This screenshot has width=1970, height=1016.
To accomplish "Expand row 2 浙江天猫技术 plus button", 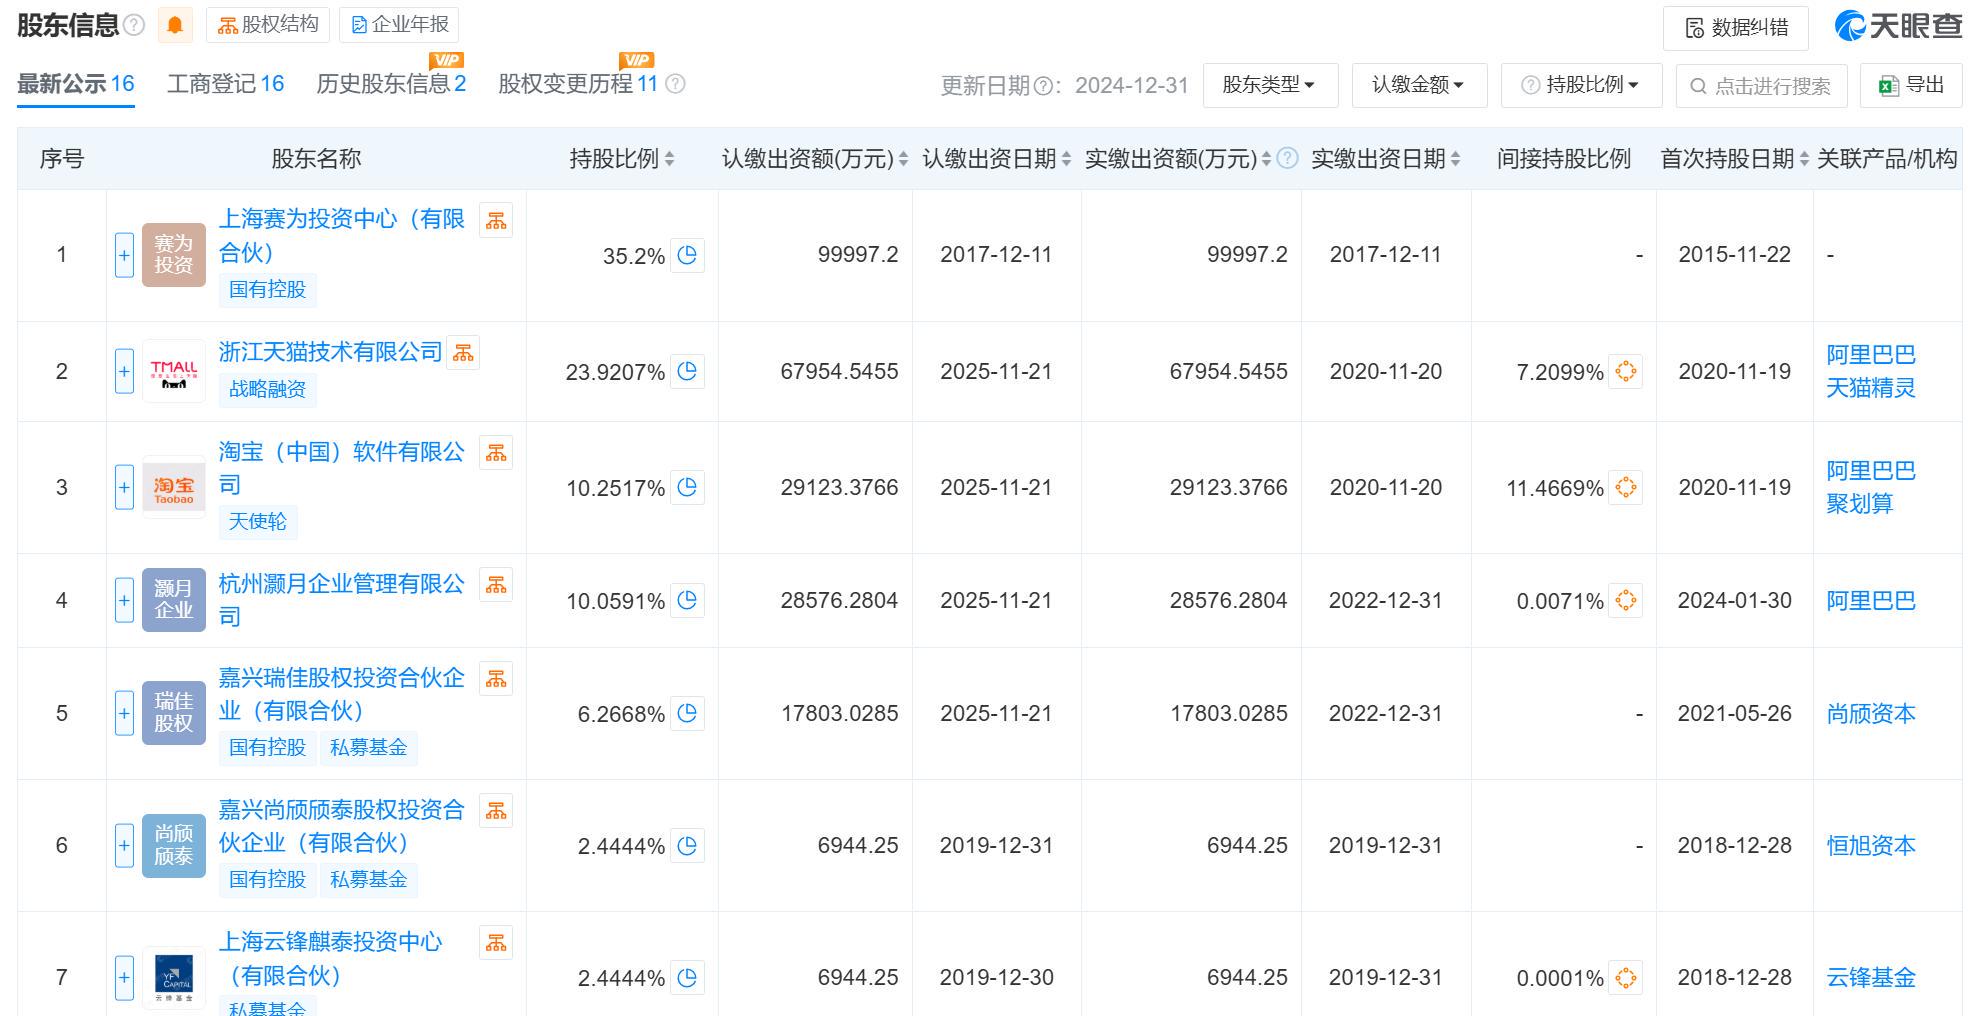I will coord(124,371).
